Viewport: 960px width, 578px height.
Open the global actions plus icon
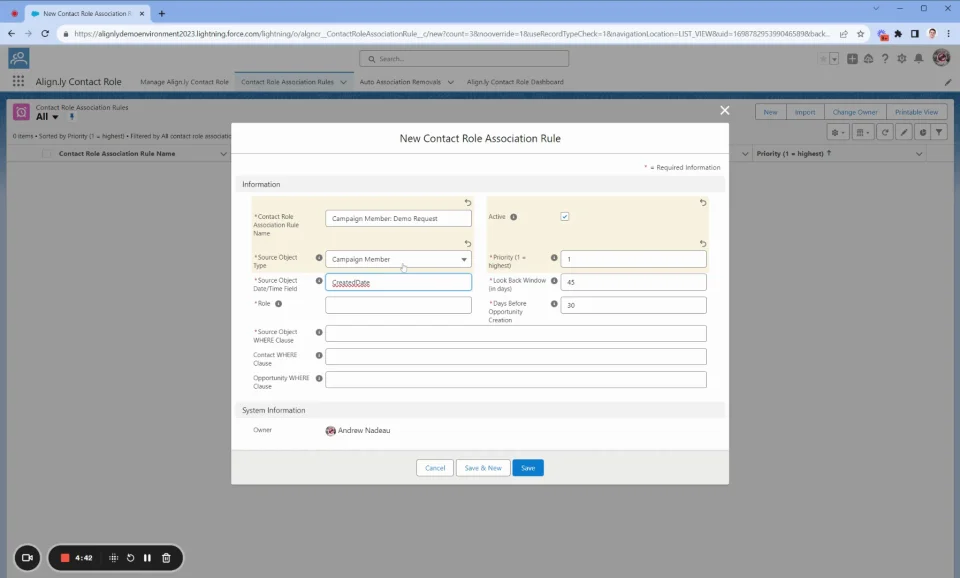tap(852, 59)
